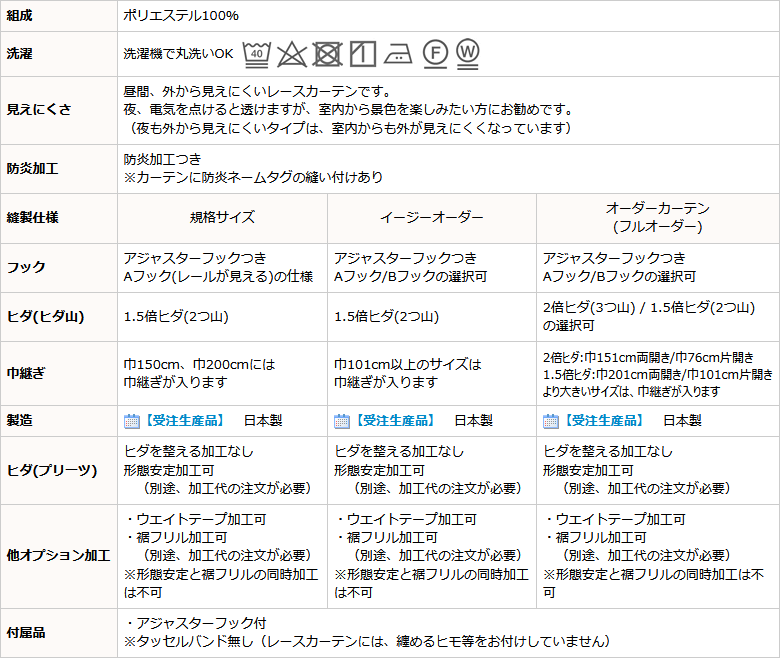Click the 付属品 row label
Viewport: 780px width, 658px height.
(x=26, y=632)
